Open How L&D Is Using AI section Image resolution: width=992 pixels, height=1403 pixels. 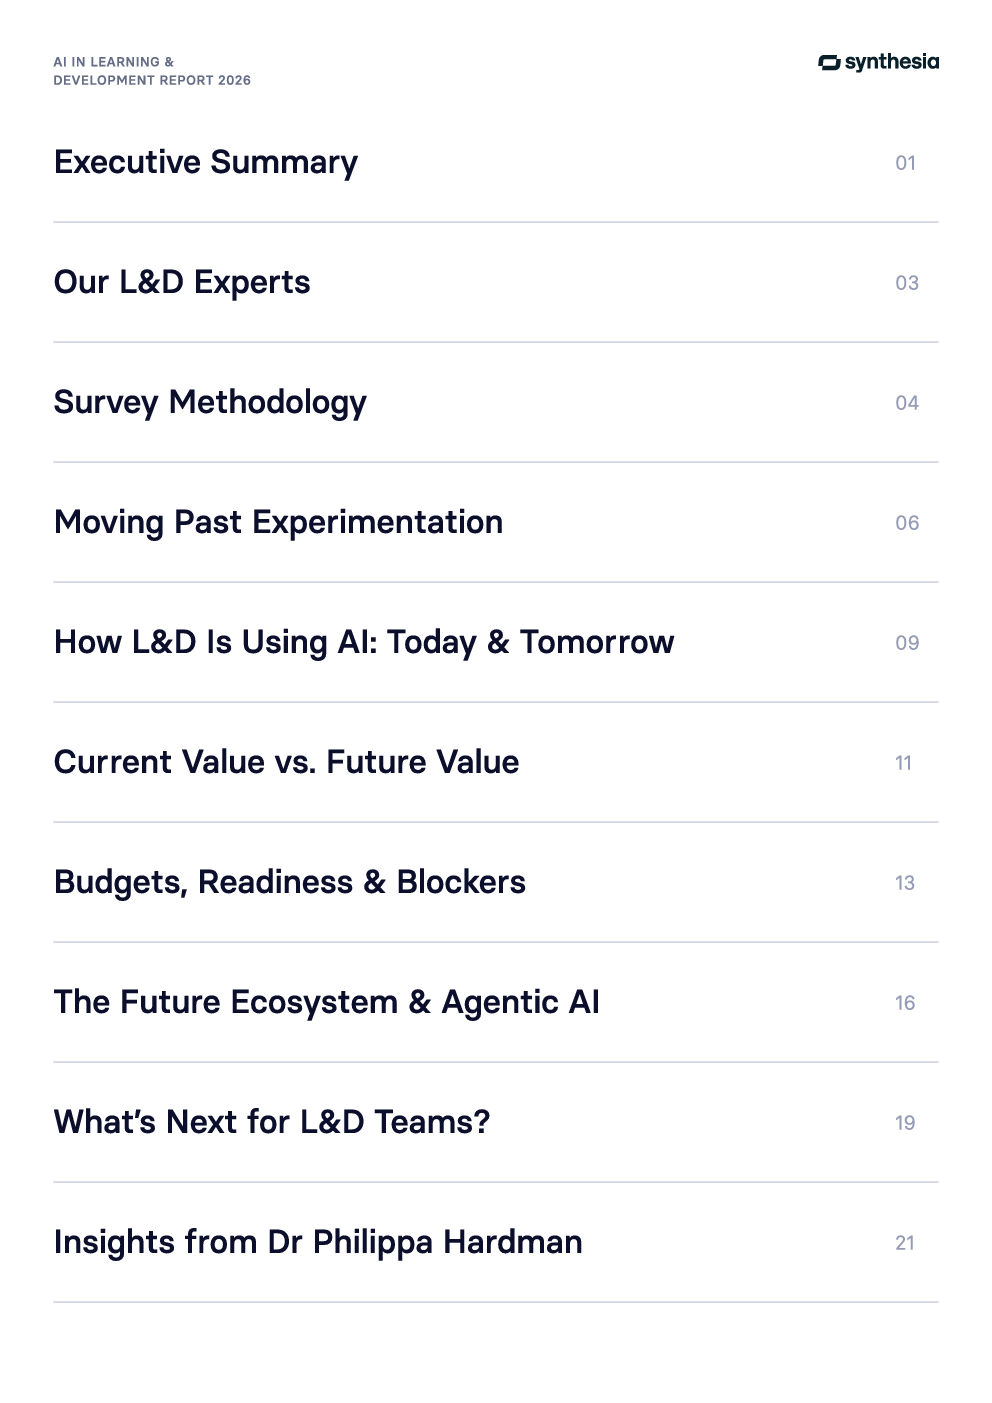point(364,642)
